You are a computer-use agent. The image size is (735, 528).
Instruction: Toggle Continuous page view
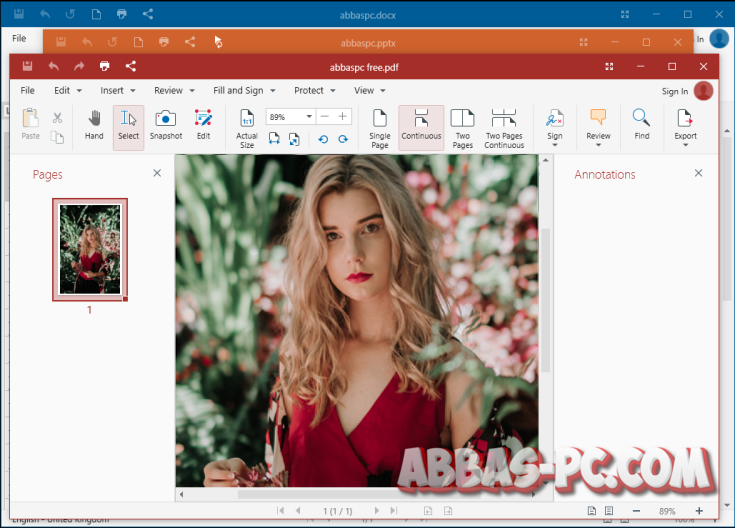[421, 128]
